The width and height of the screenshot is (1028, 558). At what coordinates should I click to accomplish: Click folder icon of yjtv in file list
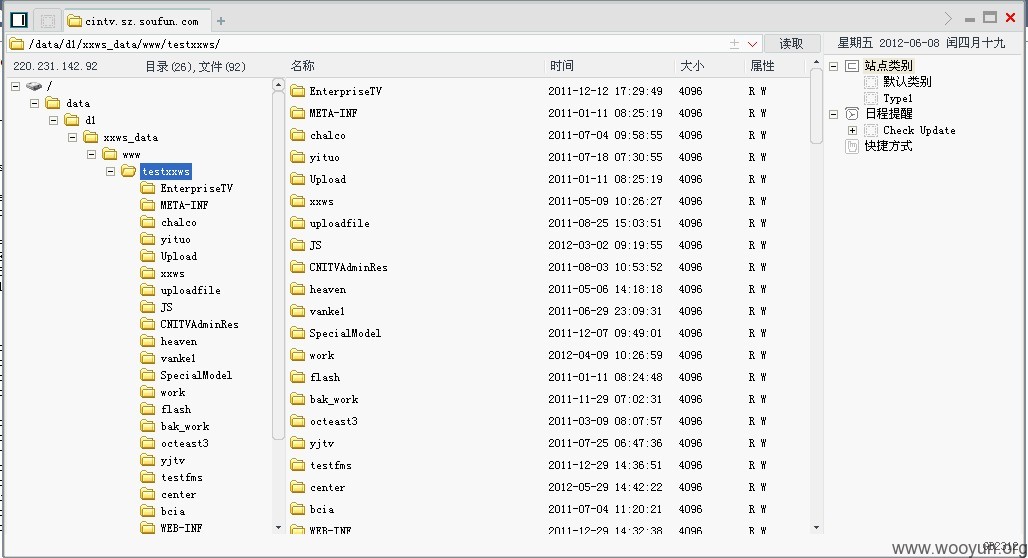point(298,443)
